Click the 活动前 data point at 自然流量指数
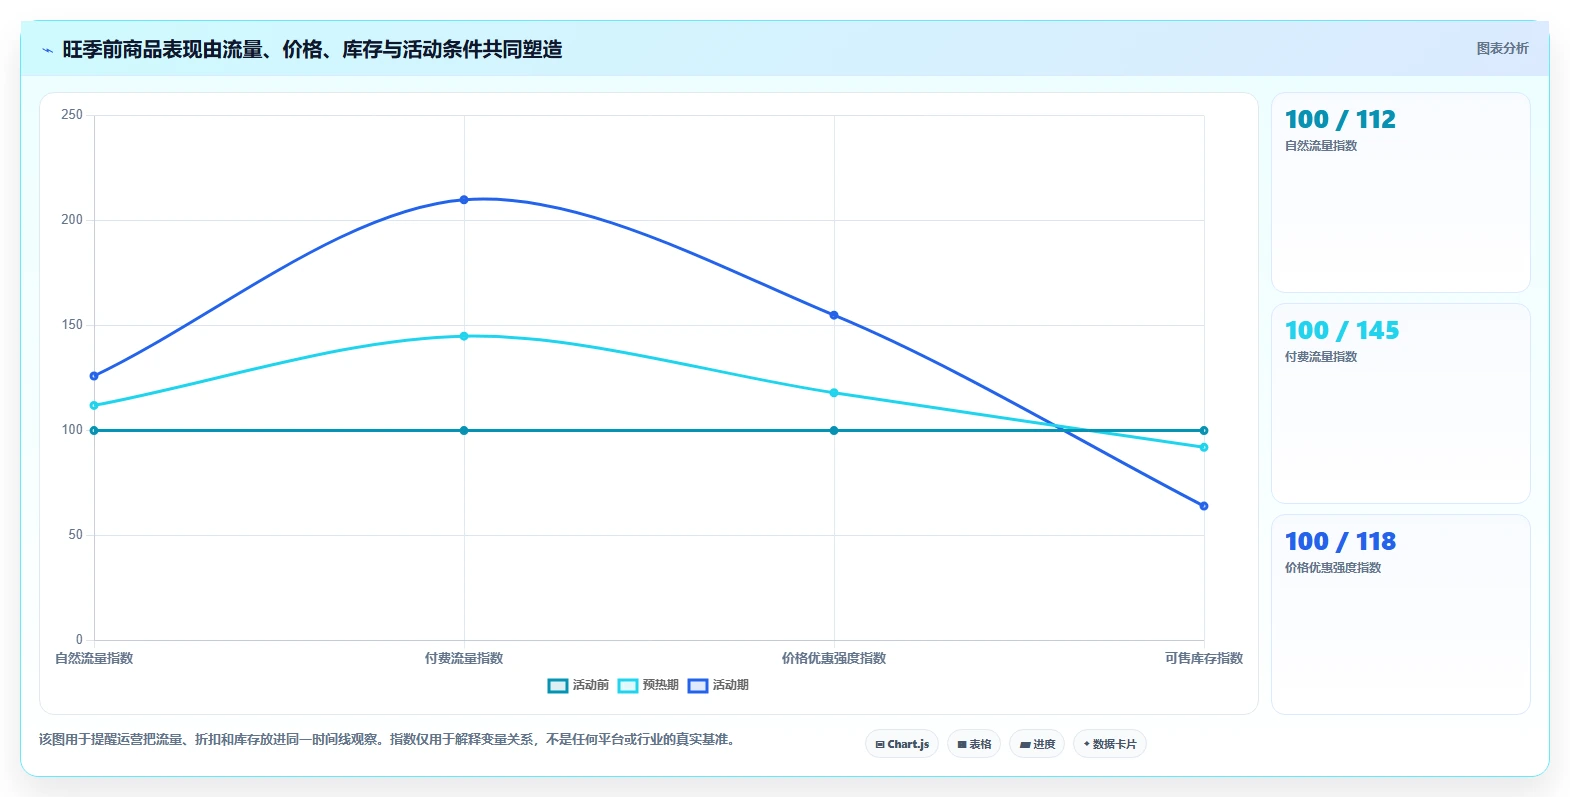Viewport: 1570px width, 797px height. [94, 431]
